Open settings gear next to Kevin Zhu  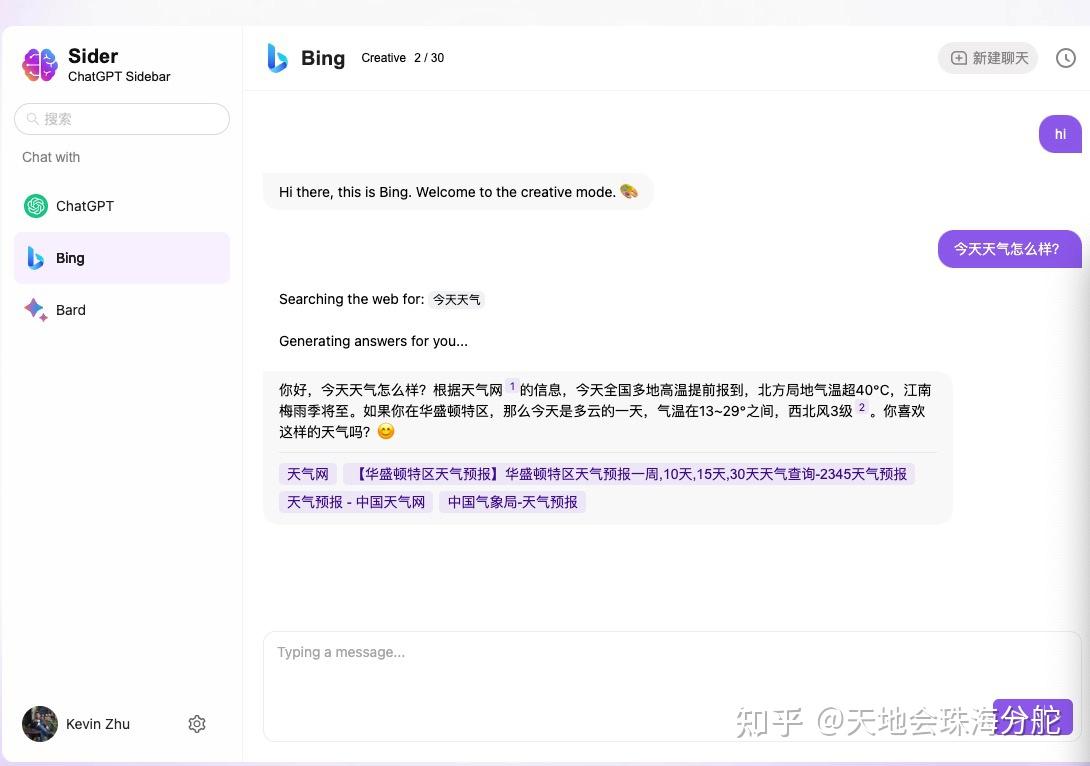pyautogui.click(x=197, y=723)
